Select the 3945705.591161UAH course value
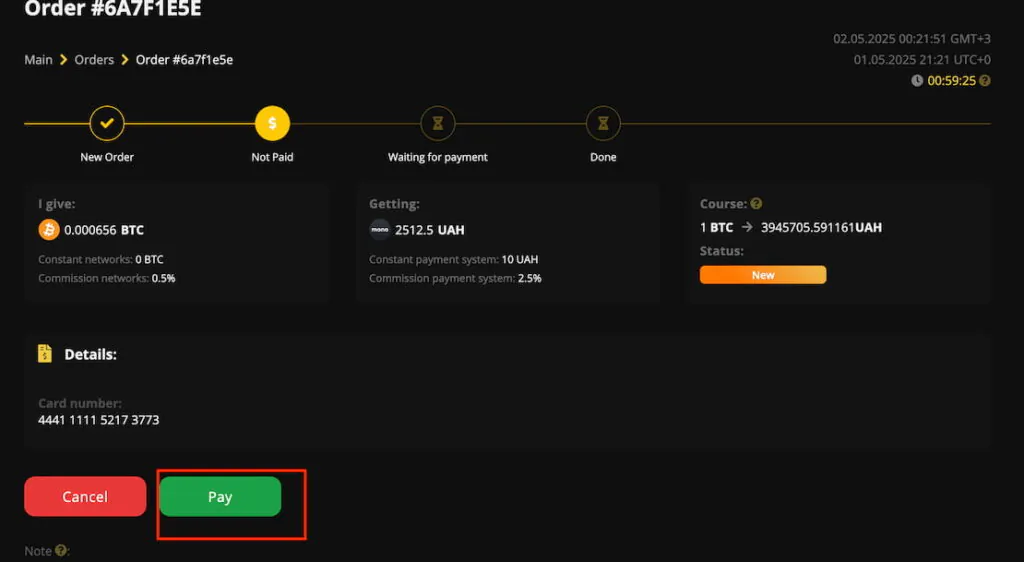This screenshot has height=562, width=1024. [822, 227]
